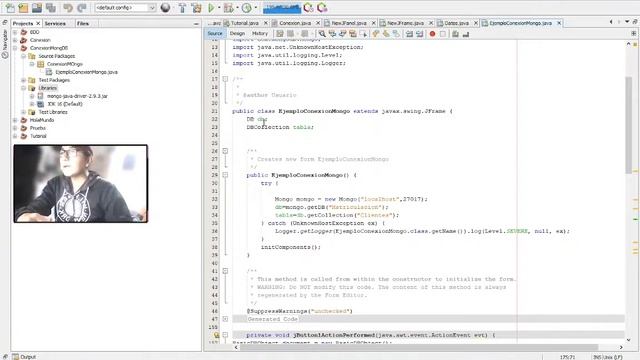Click the Stop macro recording square icon

pos(443,34)
